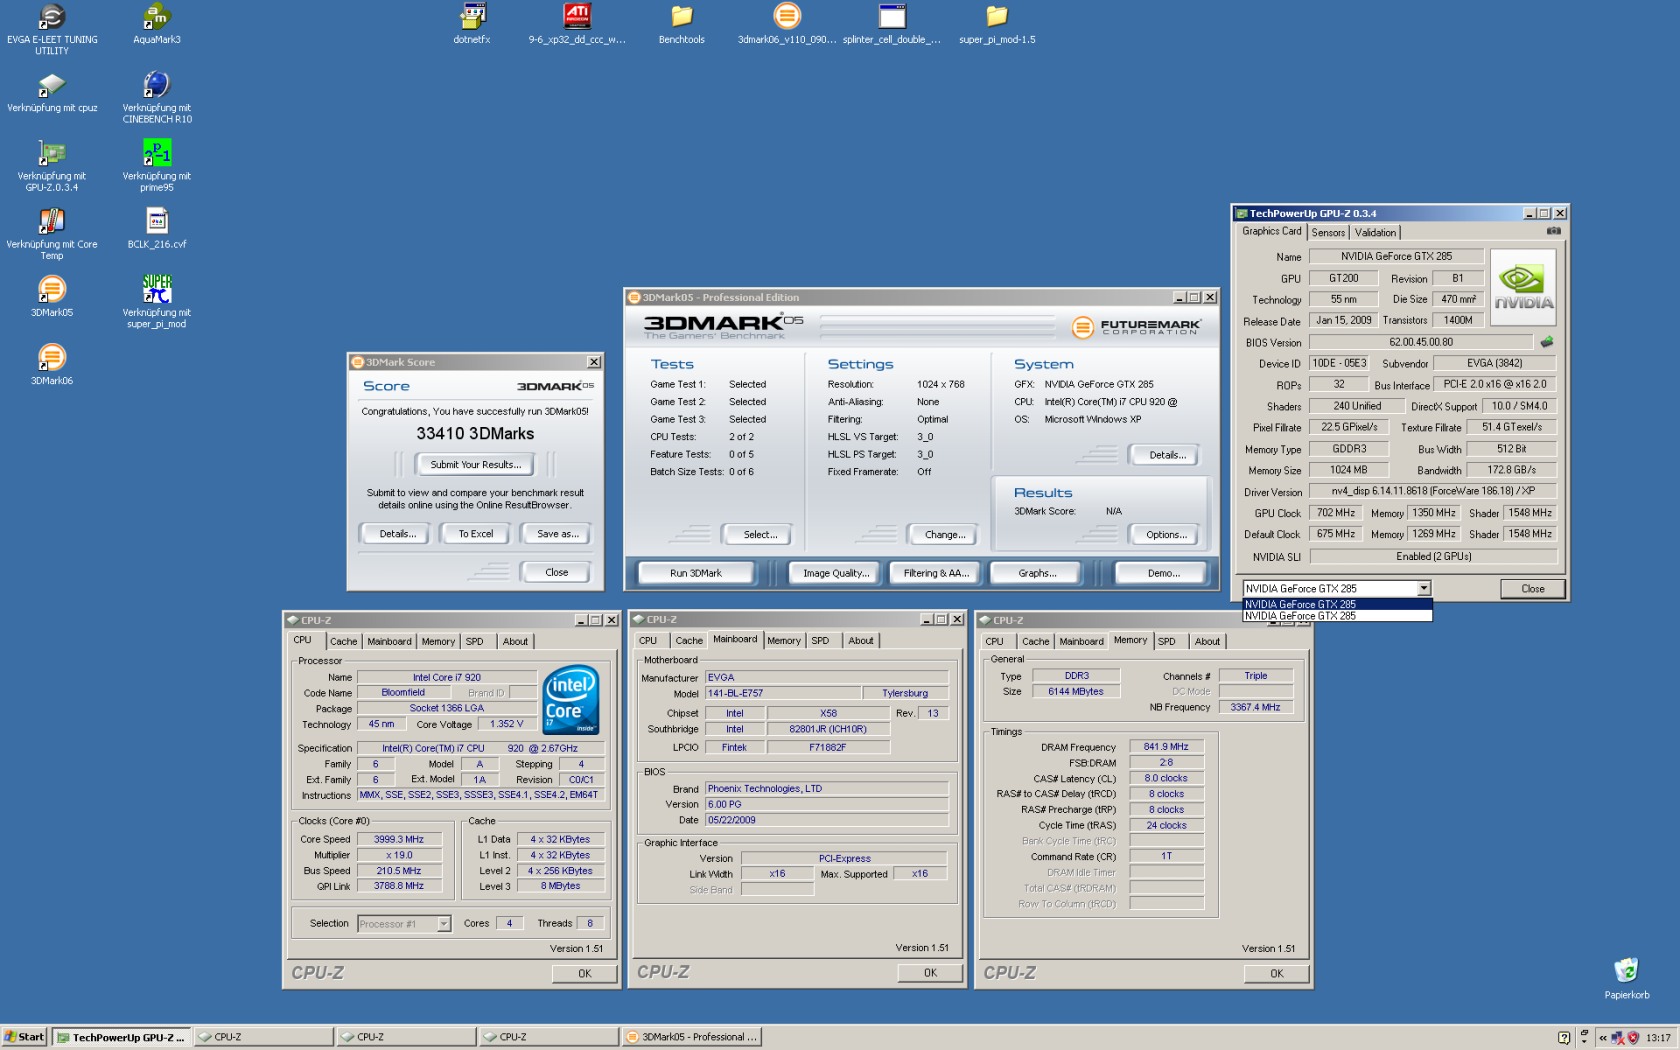Click Run 3DMark button
Viewport: 1680px width, 1050px height.
pyautogui.click(x=696, y=573)
